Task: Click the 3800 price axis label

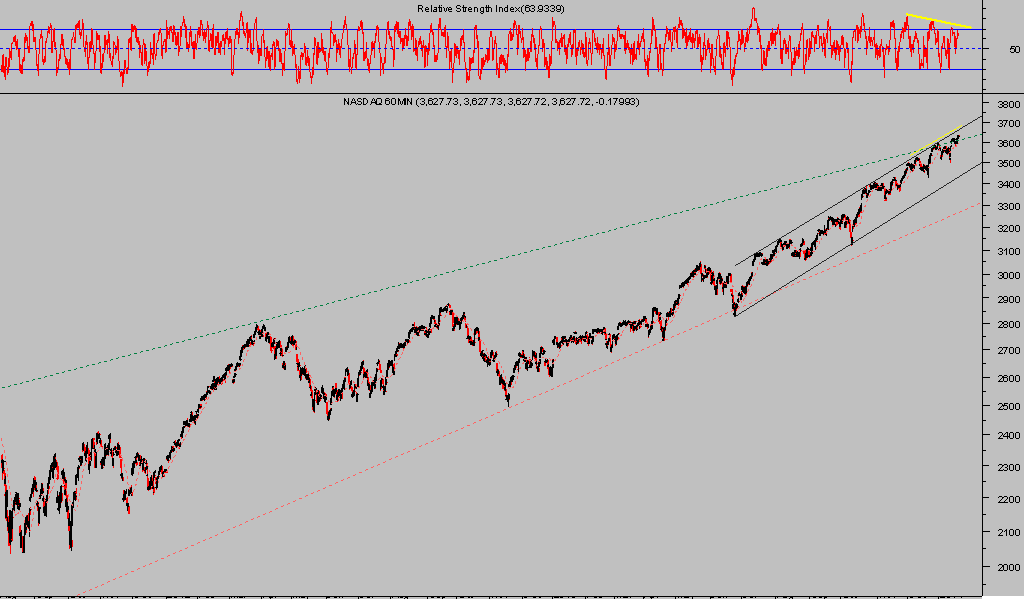Action: tap(1007, 104)
